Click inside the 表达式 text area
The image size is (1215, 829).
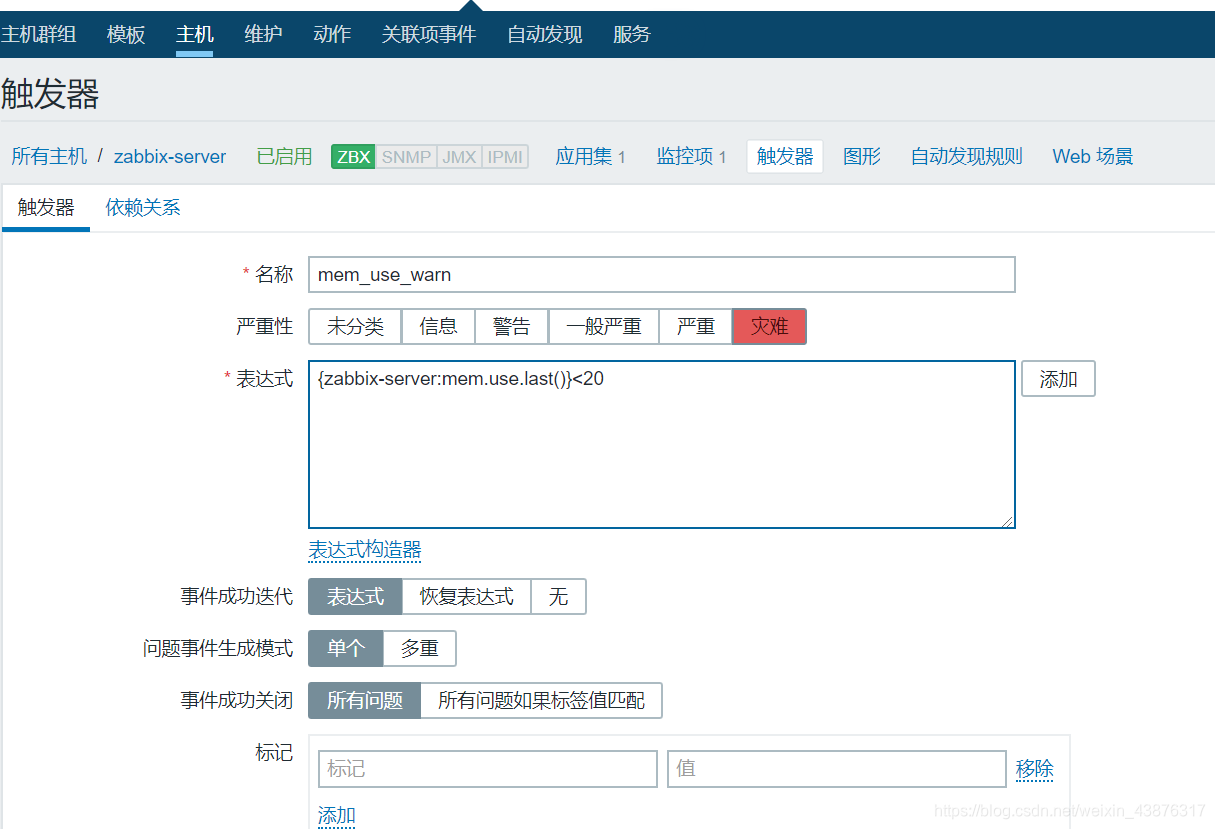click(661, 445)
